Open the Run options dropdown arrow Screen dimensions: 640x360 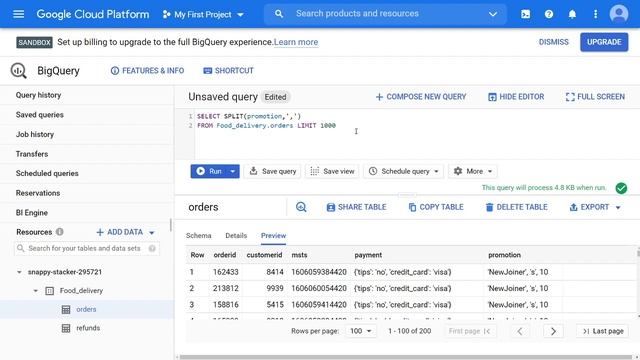[x=233, y=171]
